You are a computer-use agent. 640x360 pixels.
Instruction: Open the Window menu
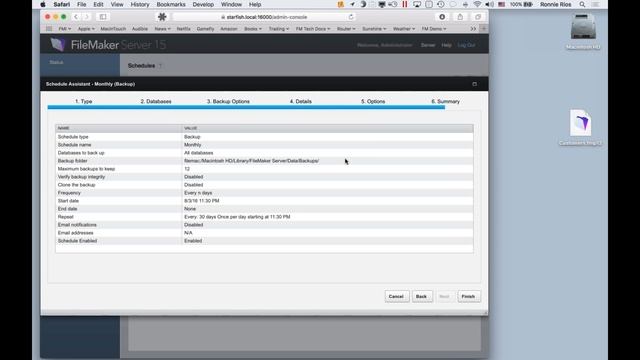(x=231, y=4)
